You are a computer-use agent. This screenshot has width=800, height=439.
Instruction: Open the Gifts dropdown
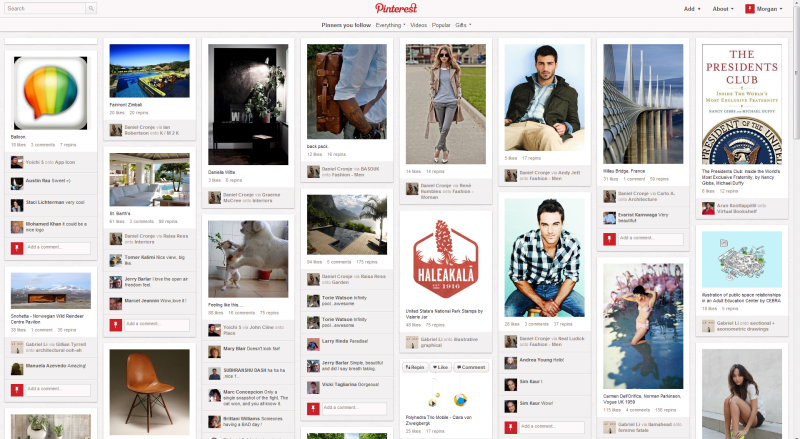click(x=463, y=25)
